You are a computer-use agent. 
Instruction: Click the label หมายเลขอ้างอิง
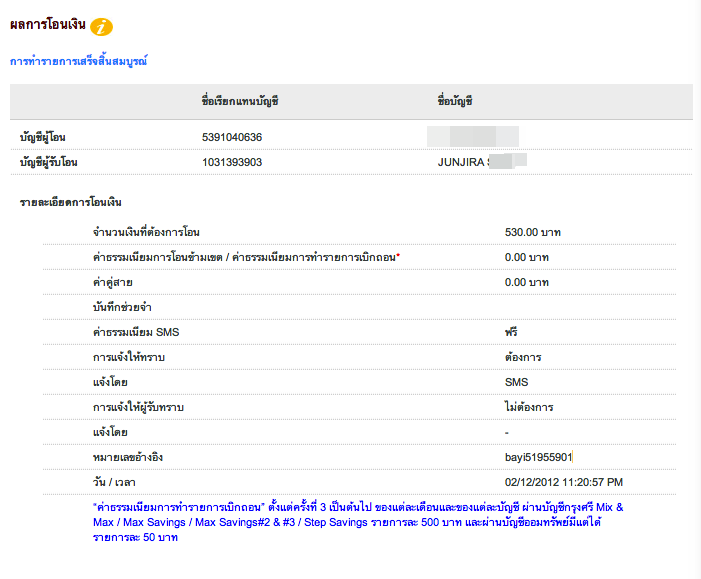point(128,457)
